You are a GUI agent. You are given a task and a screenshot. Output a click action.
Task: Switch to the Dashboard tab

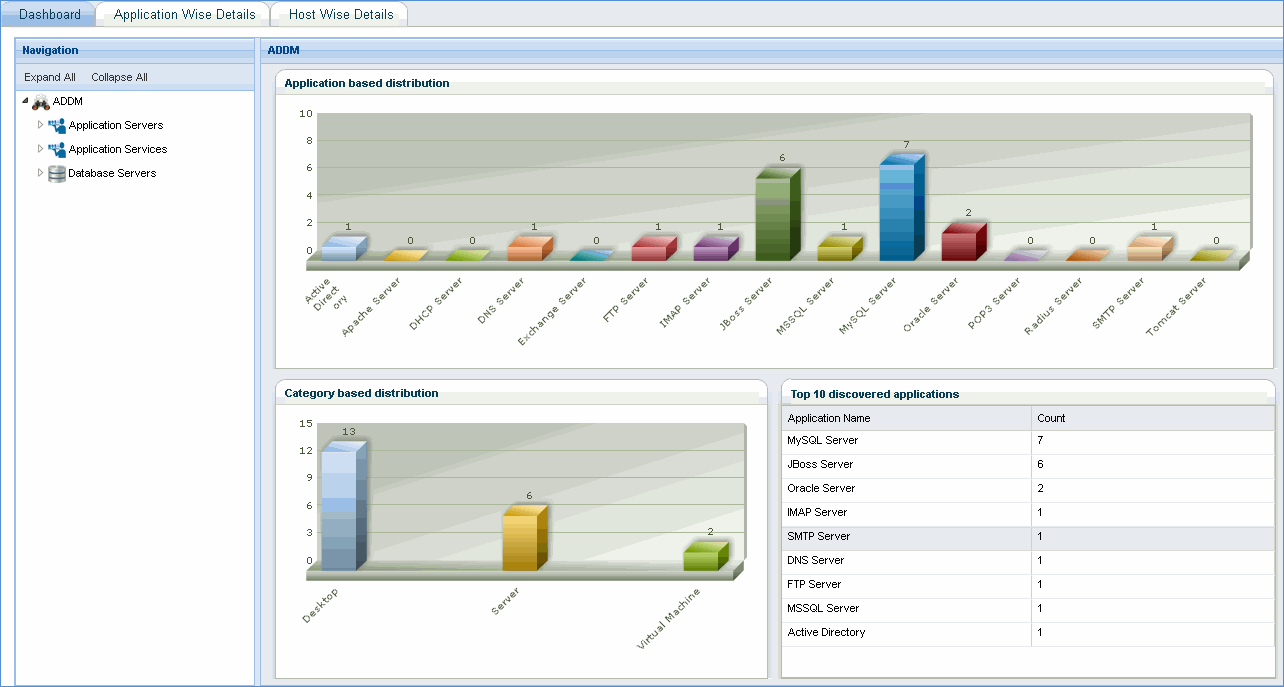click(49, 13)
